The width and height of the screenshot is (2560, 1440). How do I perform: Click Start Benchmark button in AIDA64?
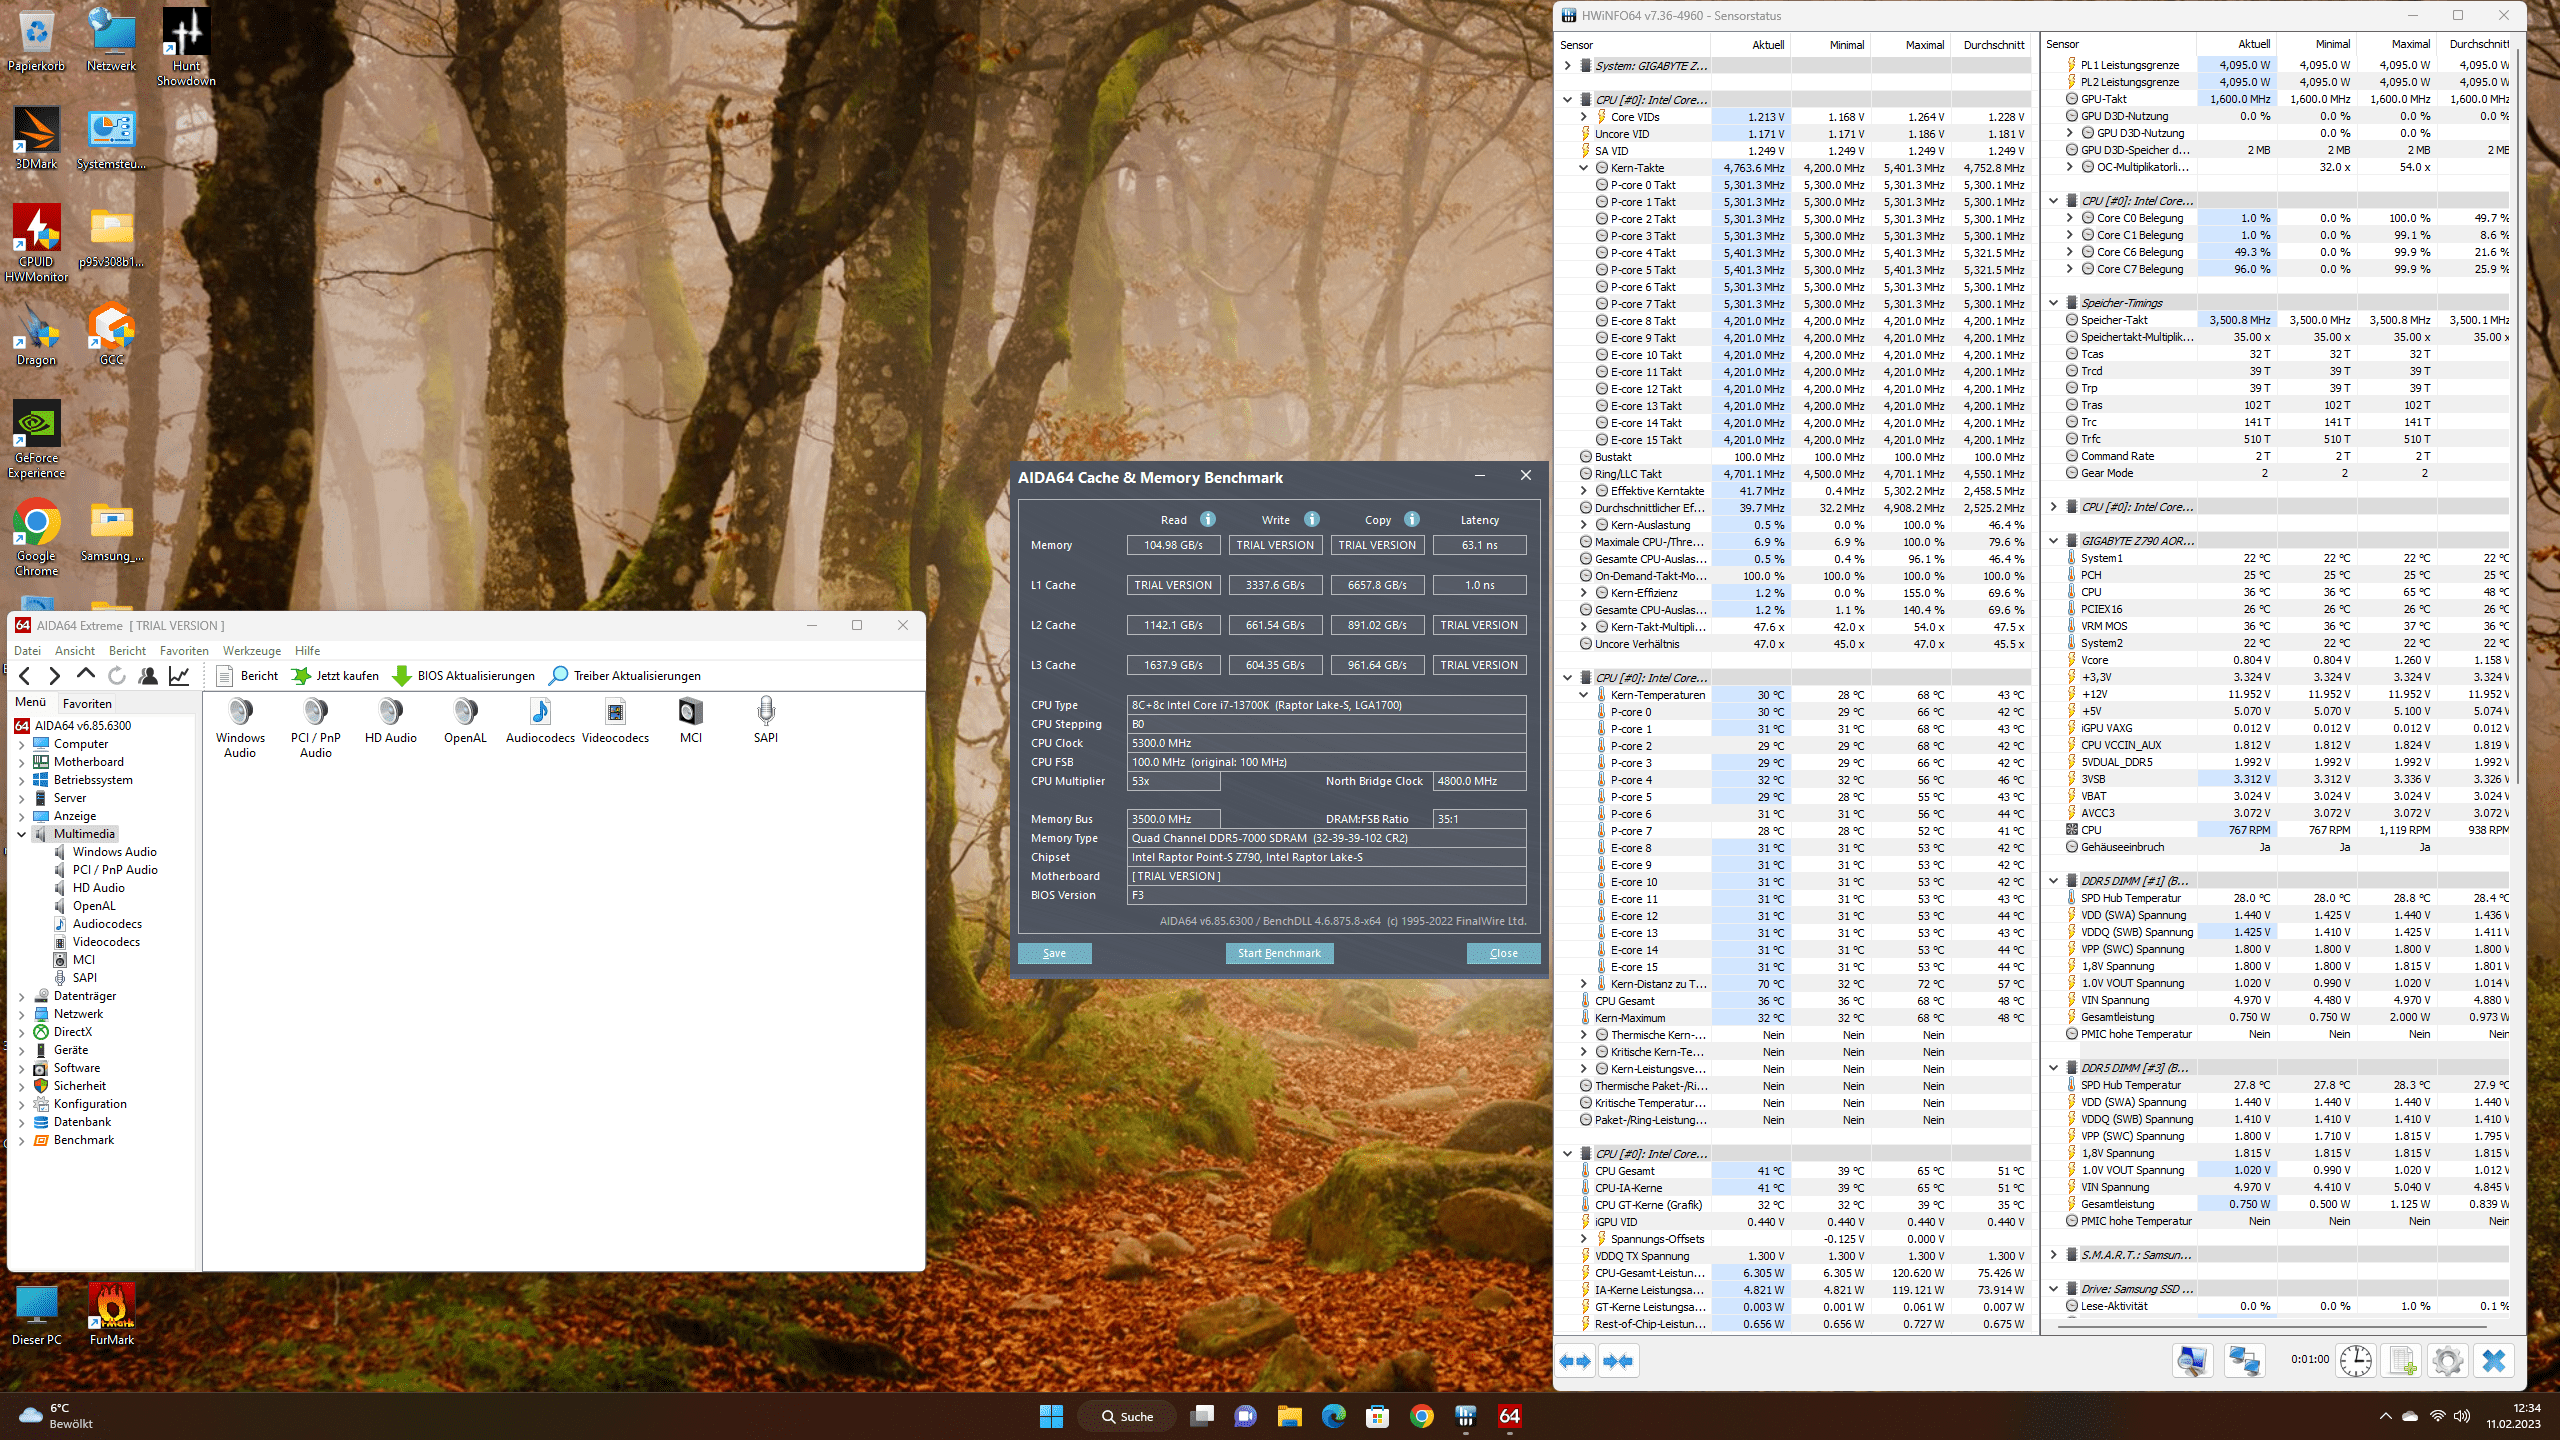[1278, 953]
